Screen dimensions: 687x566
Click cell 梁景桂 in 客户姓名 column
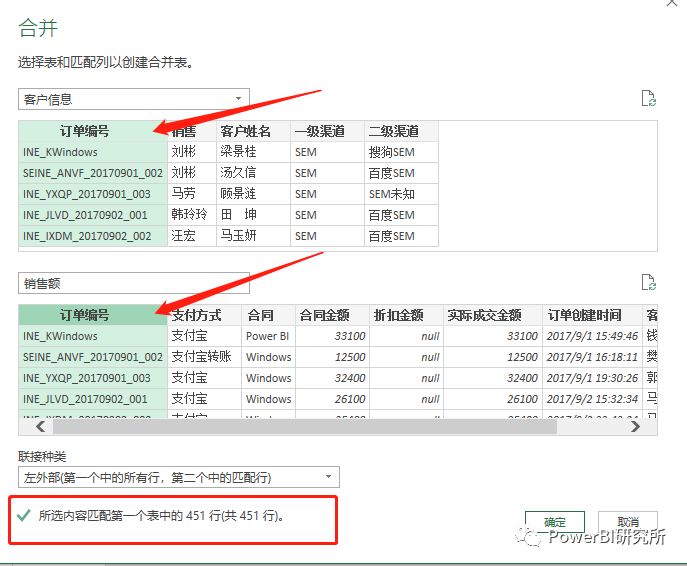[x=253, y=152]
